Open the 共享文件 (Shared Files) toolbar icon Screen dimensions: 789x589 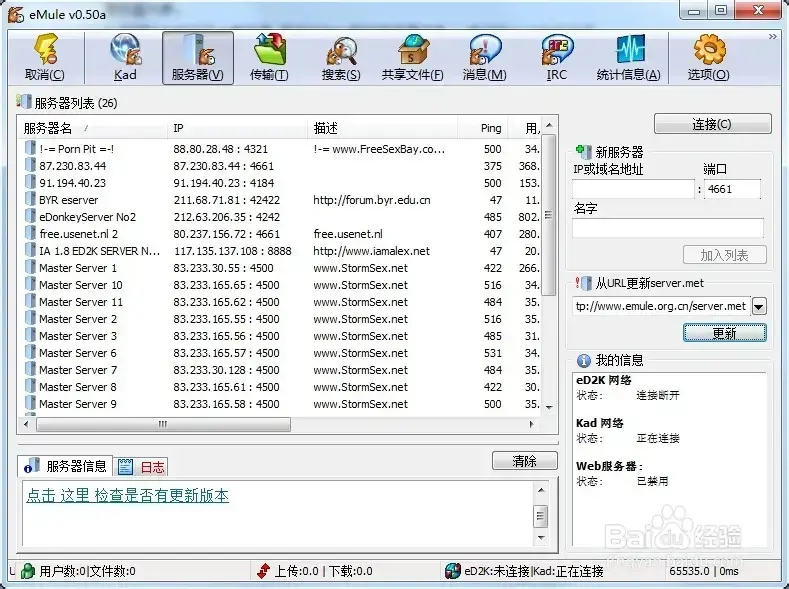(413, 58)
